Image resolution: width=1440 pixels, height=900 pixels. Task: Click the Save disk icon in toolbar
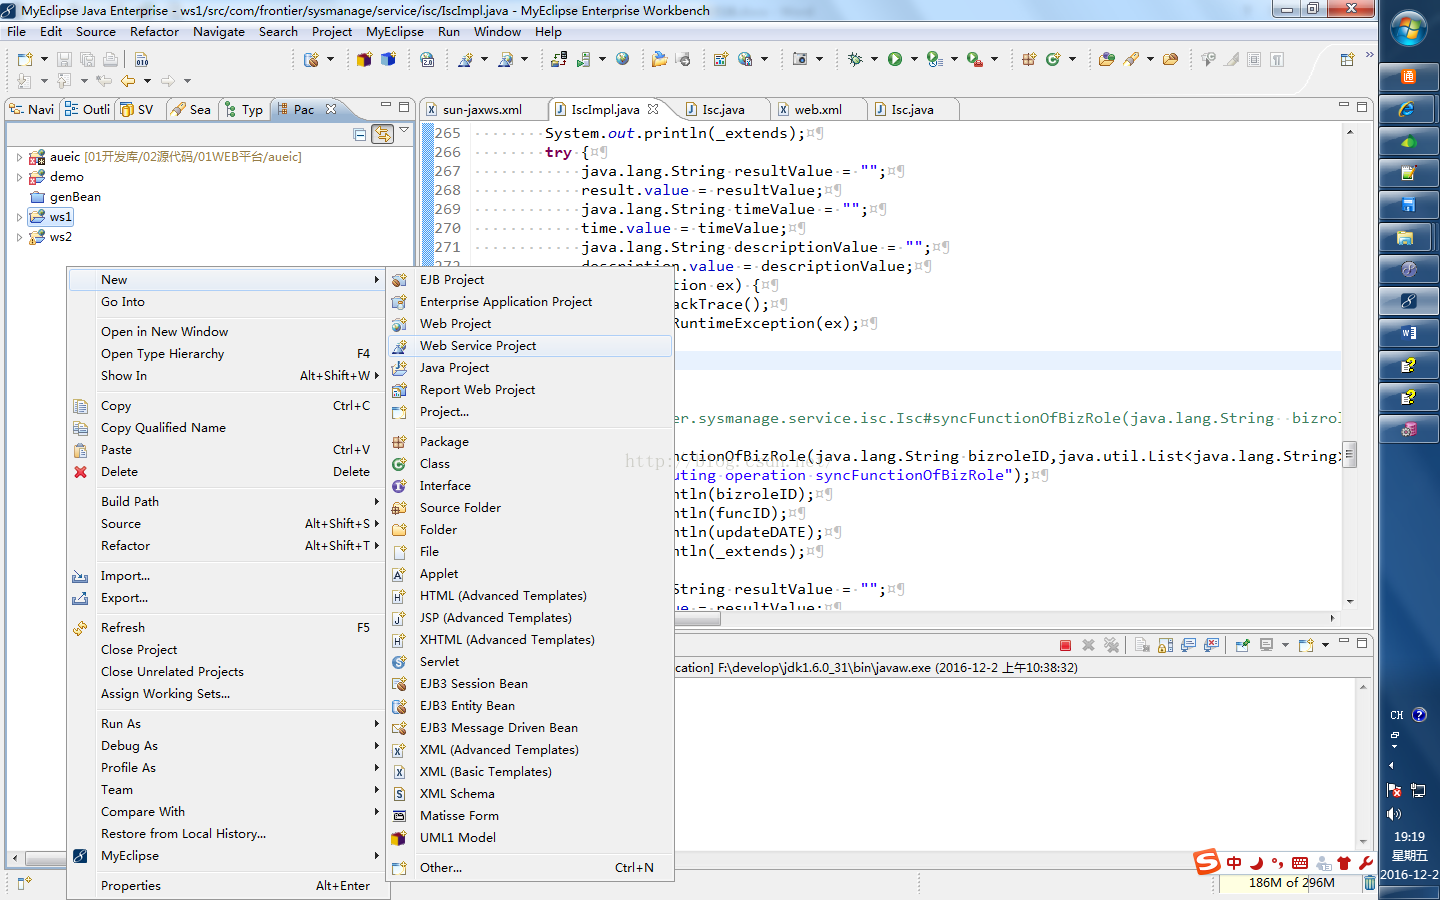click(x=64, y=60)
